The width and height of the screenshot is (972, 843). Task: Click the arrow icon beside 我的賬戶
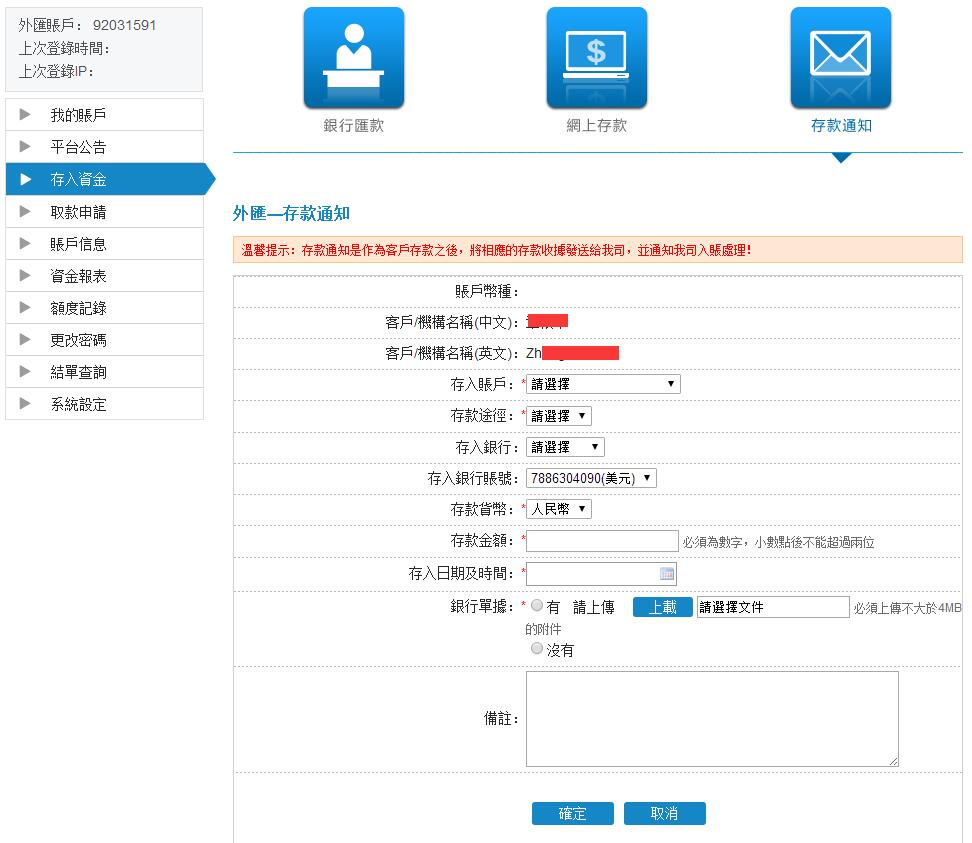(x=26, y=115)
